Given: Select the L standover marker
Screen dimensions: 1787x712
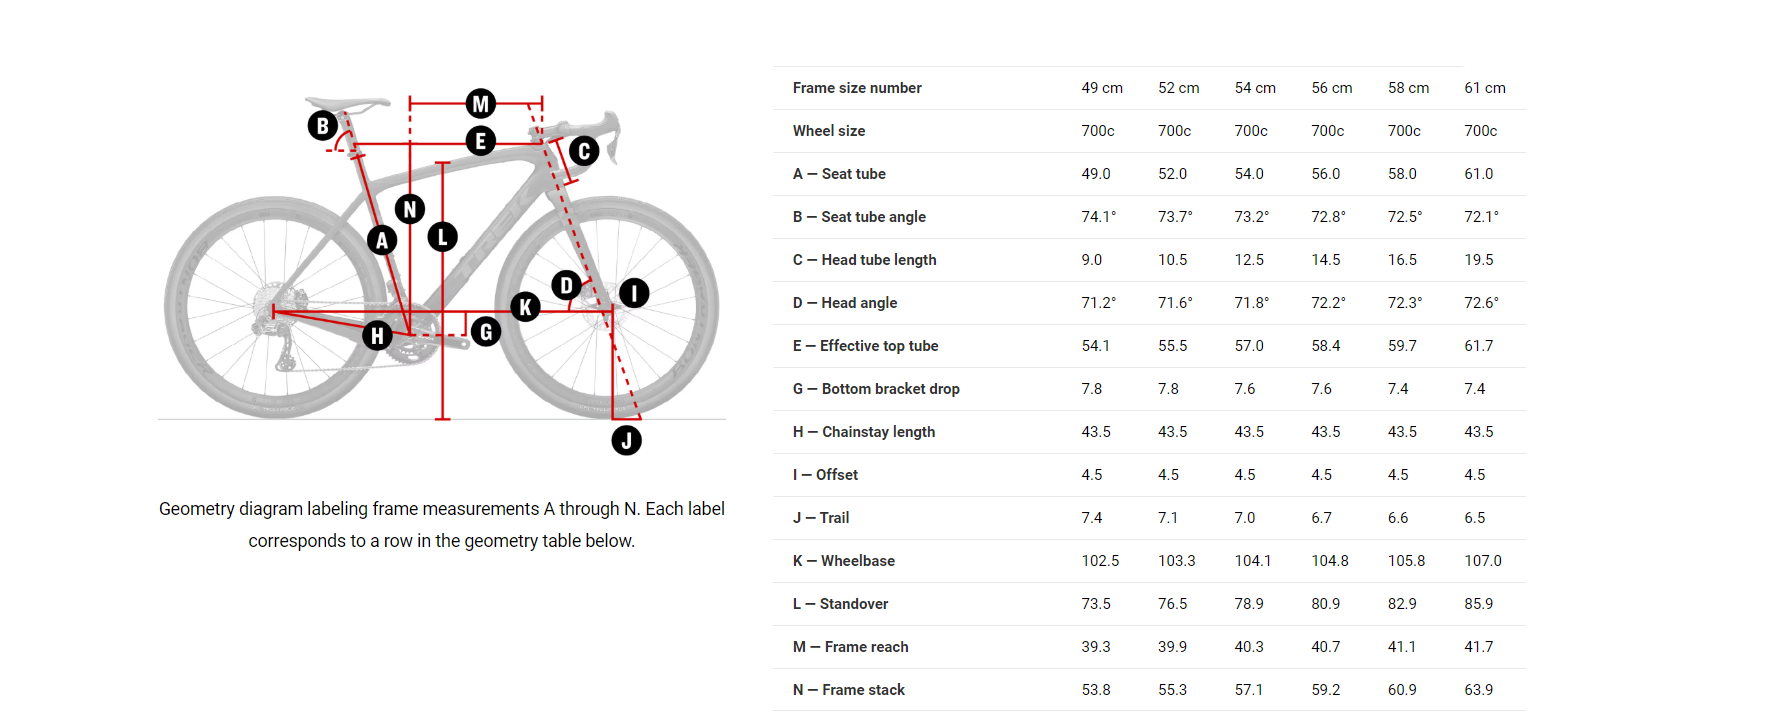Looking at the screenshot, I should [x=443, y=237].
